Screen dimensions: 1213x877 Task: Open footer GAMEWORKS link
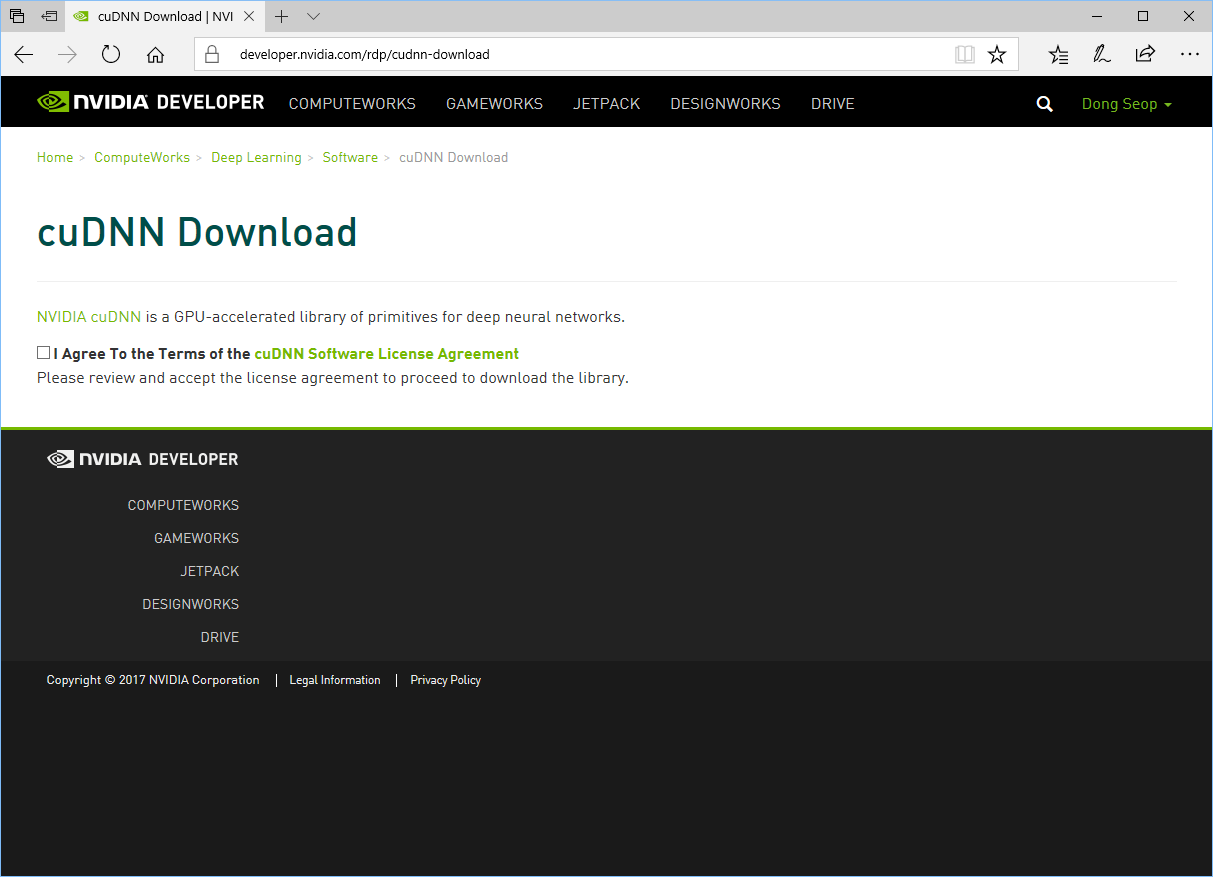[x=196, y=538]
